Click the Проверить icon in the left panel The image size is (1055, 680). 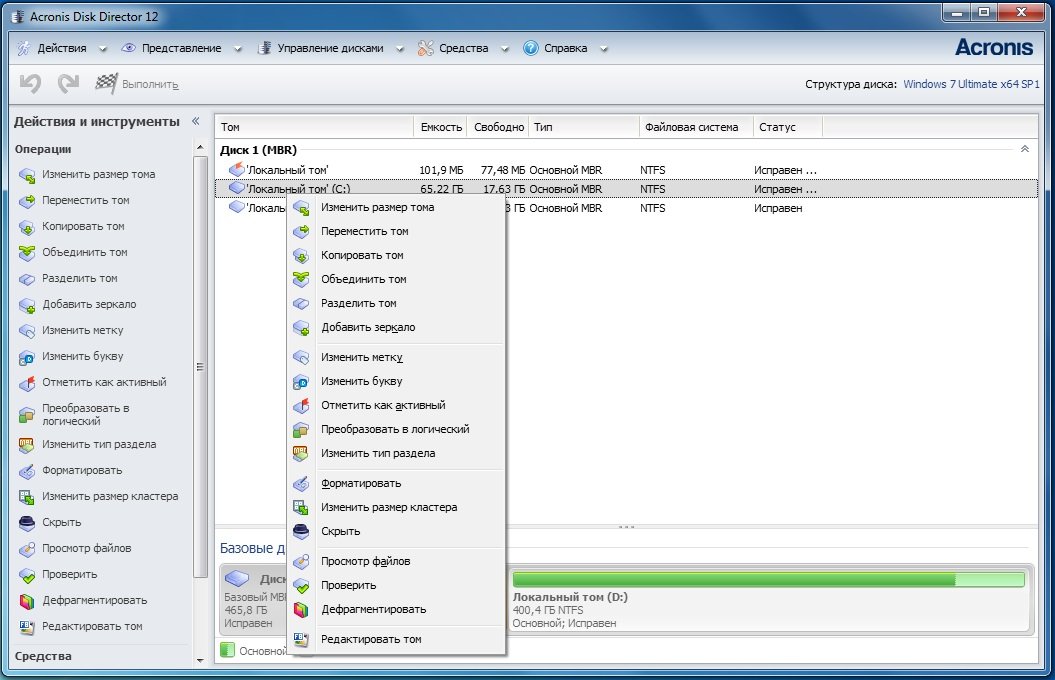[x=27, y=575]
